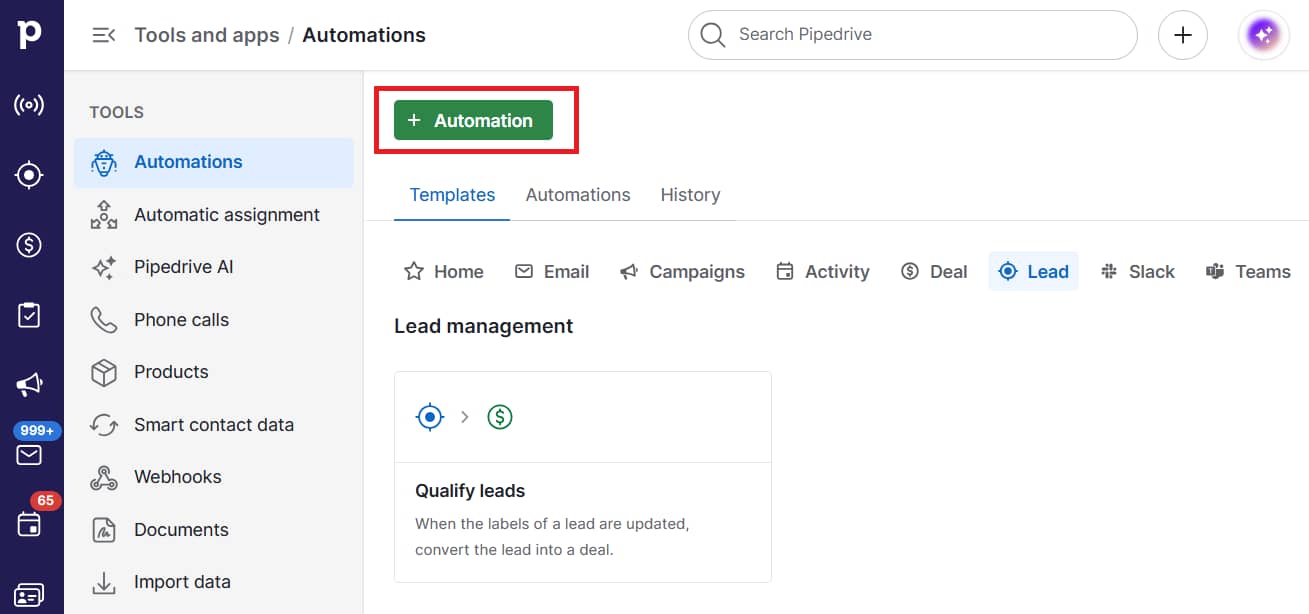Filter templates by Slack category
Viewport: 1309px width, 614px height.
click(x=1138, y=271)
